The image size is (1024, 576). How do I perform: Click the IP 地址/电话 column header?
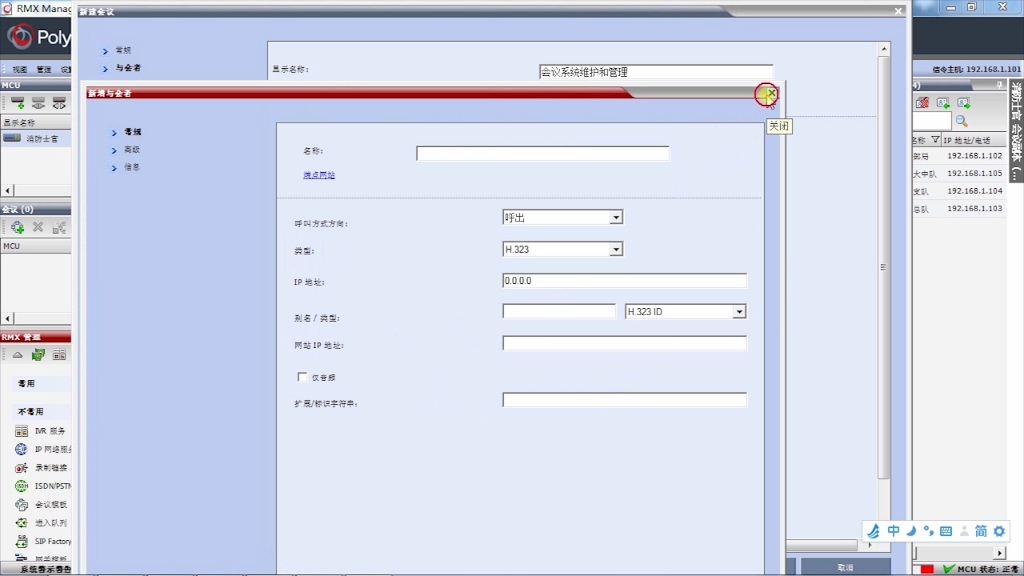click(973, 140)
